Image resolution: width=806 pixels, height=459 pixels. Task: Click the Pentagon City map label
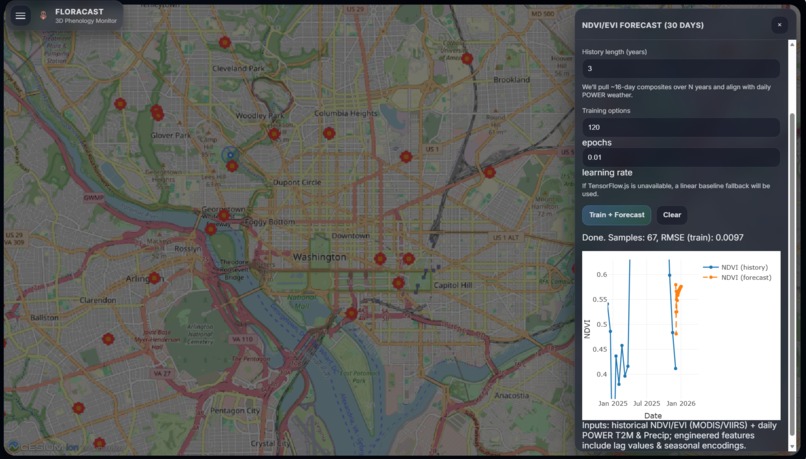pyautogui.click(x=235, y=411)
